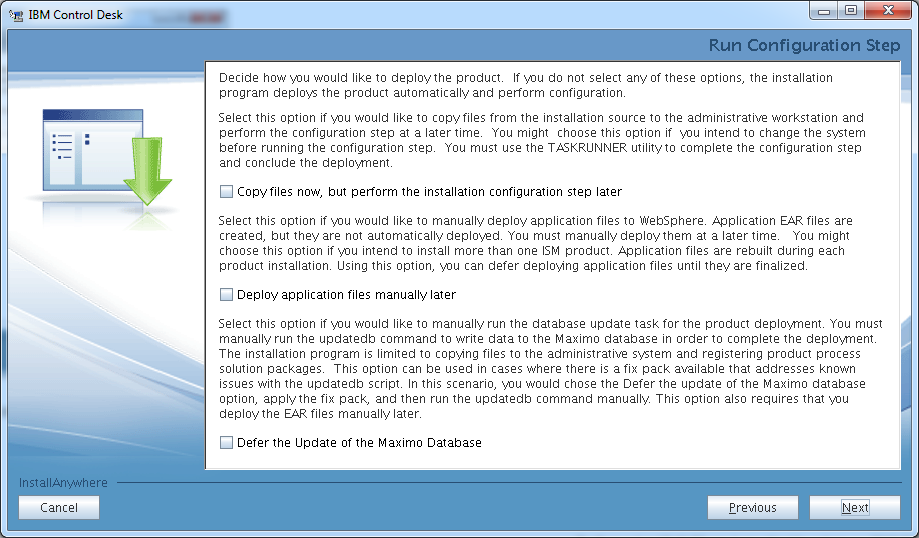Image resolution: width=919 pixels, height=538 pixels.
Task: Click the IBM Control Desk title bar icon
Action: [16, 15]
